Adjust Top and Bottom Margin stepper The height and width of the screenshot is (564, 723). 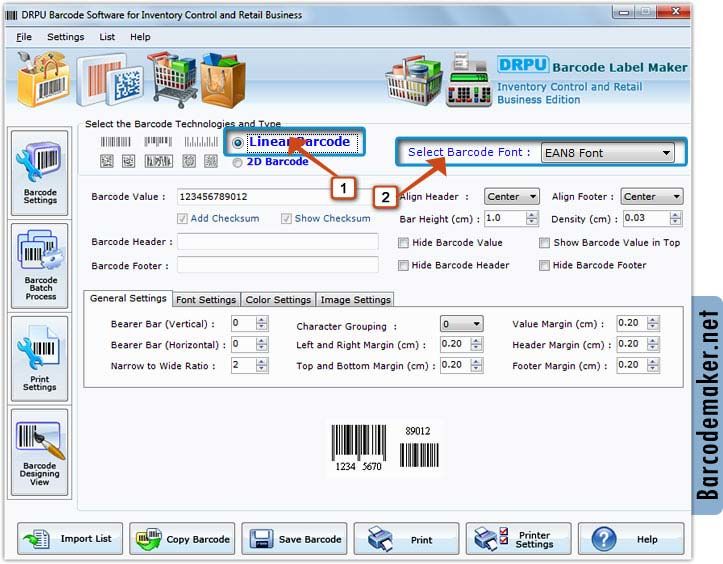[476, 365]
